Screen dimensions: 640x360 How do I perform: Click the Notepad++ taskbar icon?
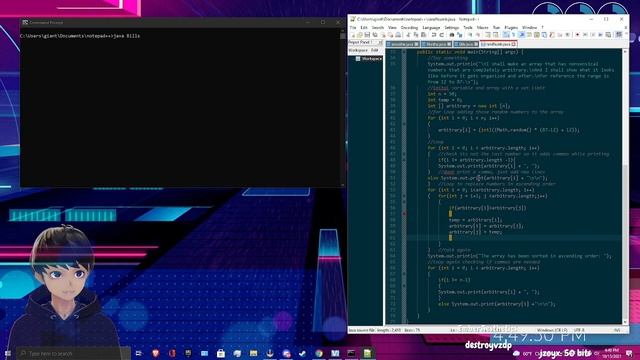pos(367,353)
